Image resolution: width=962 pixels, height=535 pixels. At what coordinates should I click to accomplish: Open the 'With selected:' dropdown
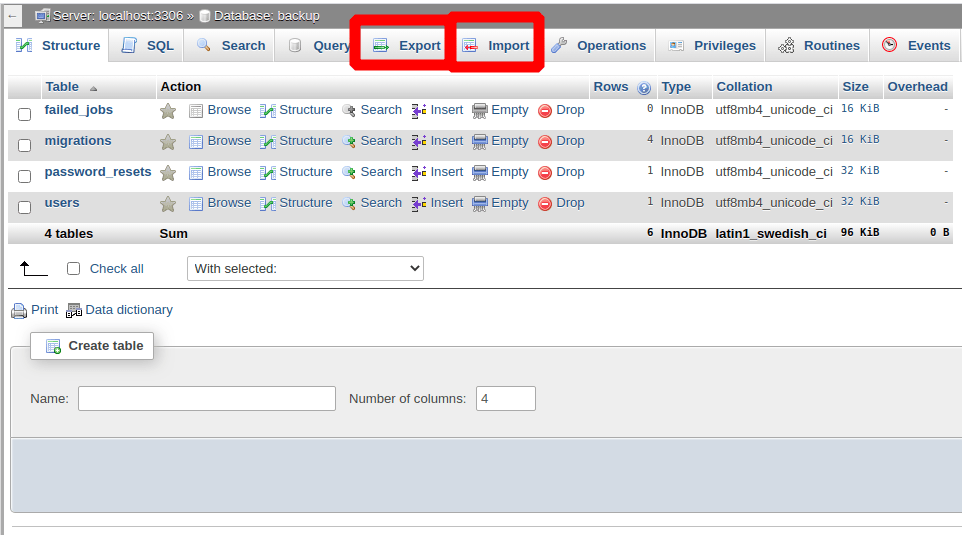(305, 269)
